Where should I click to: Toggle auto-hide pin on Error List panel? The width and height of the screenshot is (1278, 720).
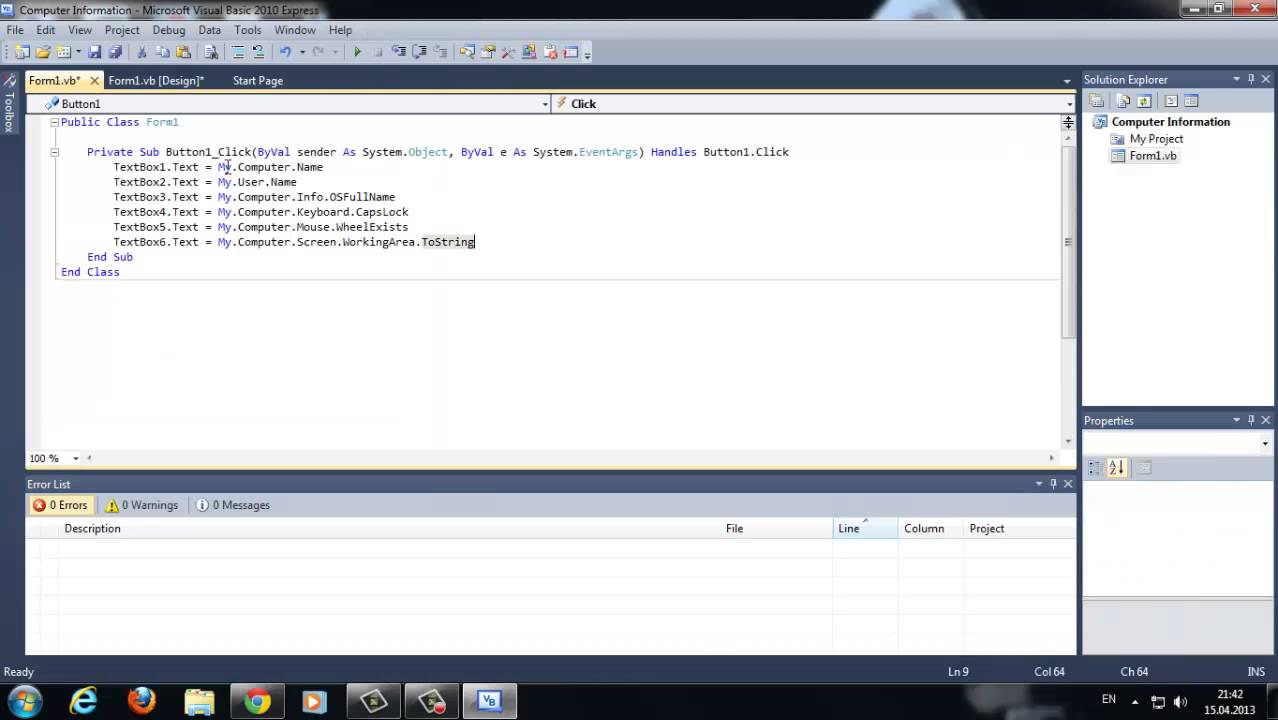click(x=1053, y=484)
